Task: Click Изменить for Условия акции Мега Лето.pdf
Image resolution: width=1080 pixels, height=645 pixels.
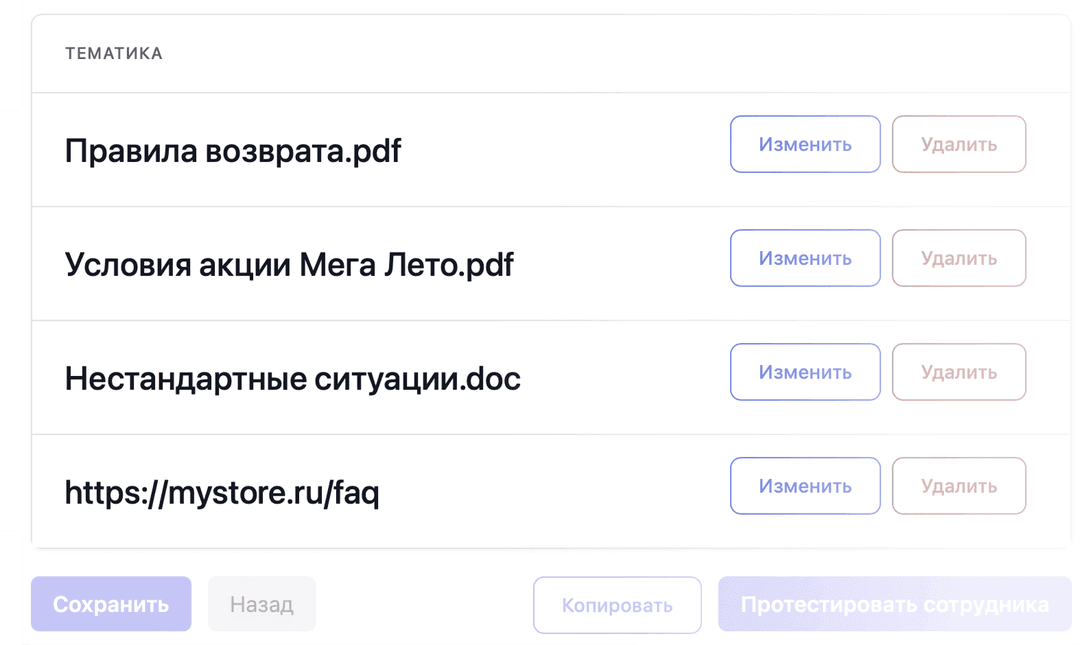Action: tap(805, 258)
